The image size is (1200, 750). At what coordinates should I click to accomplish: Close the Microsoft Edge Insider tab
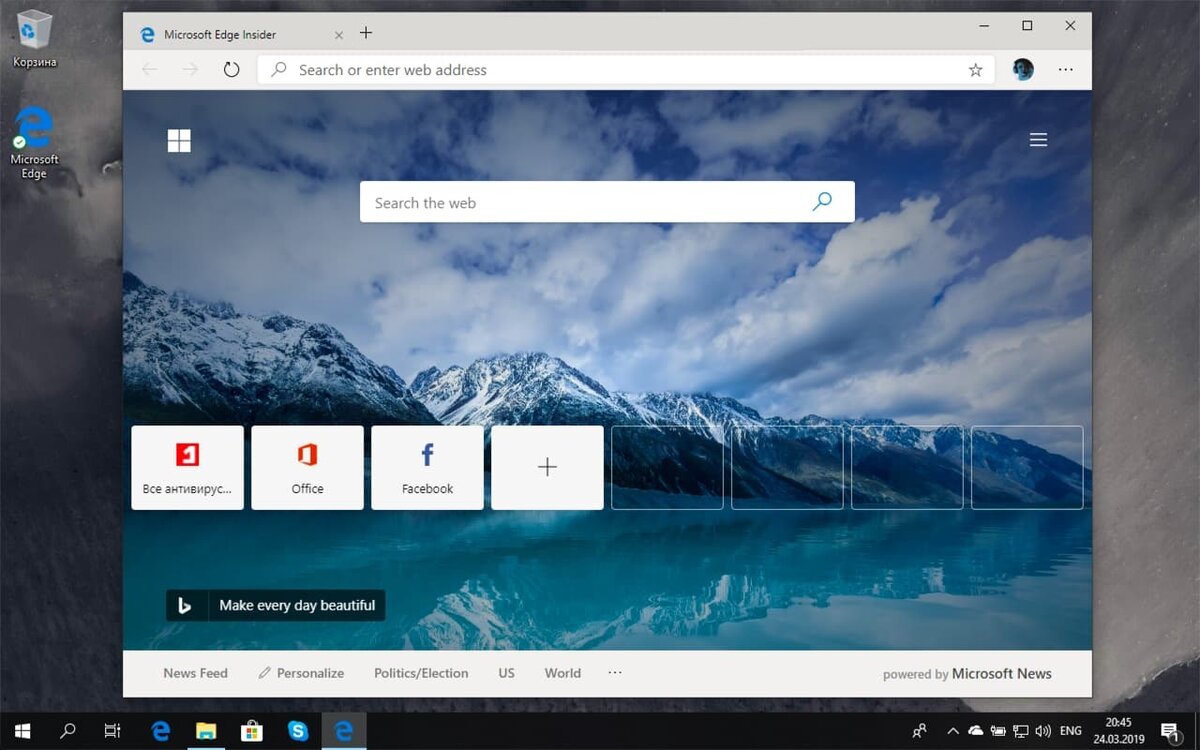[x=338, y=35]
